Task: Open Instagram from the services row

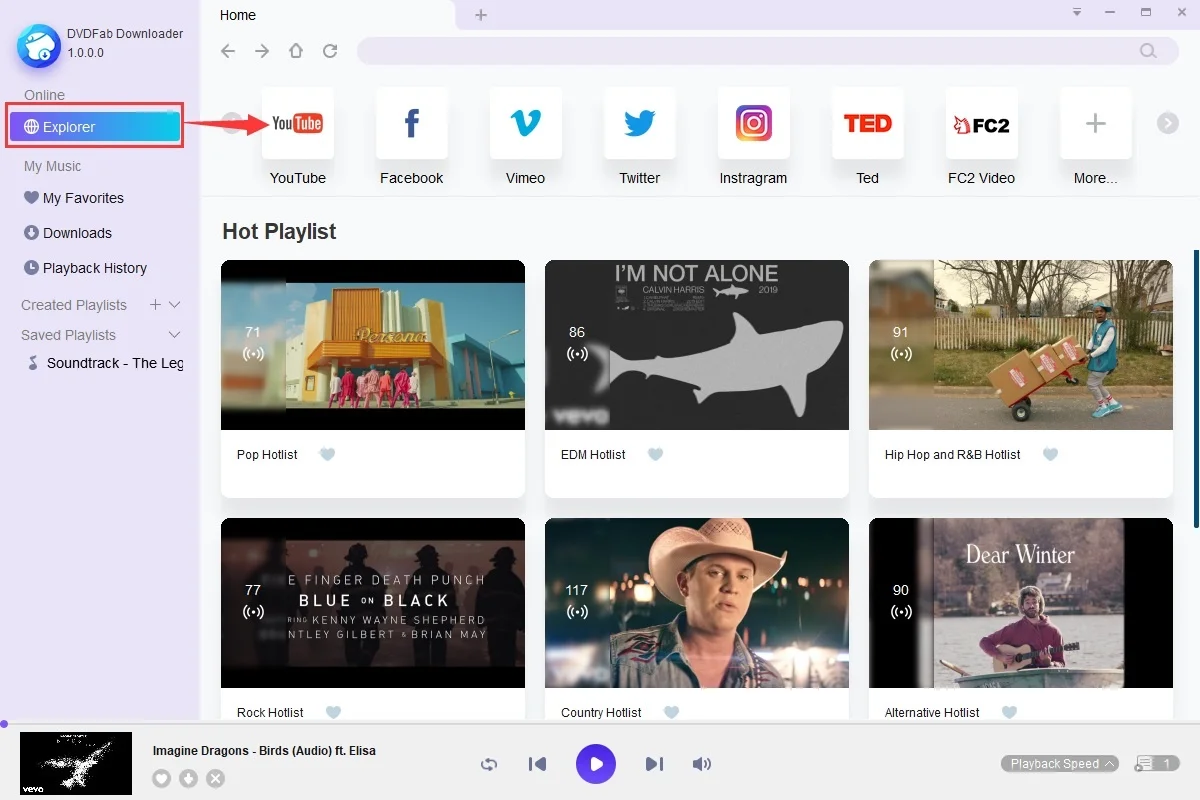Action: click(x=753, y=123)
